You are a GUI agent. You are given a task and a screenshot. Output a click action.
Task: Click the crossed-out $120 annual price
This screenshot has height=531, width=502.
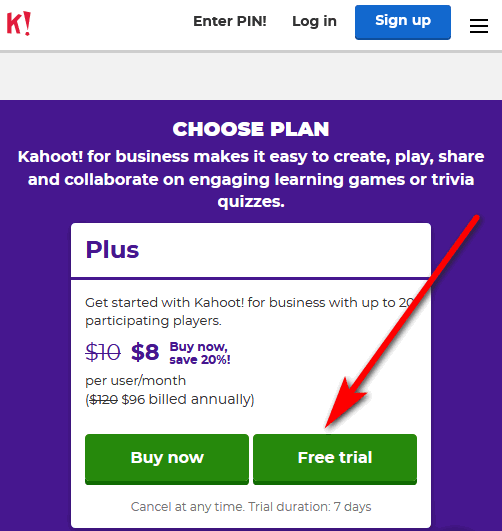pyautogui.click(x=103, y=400)
